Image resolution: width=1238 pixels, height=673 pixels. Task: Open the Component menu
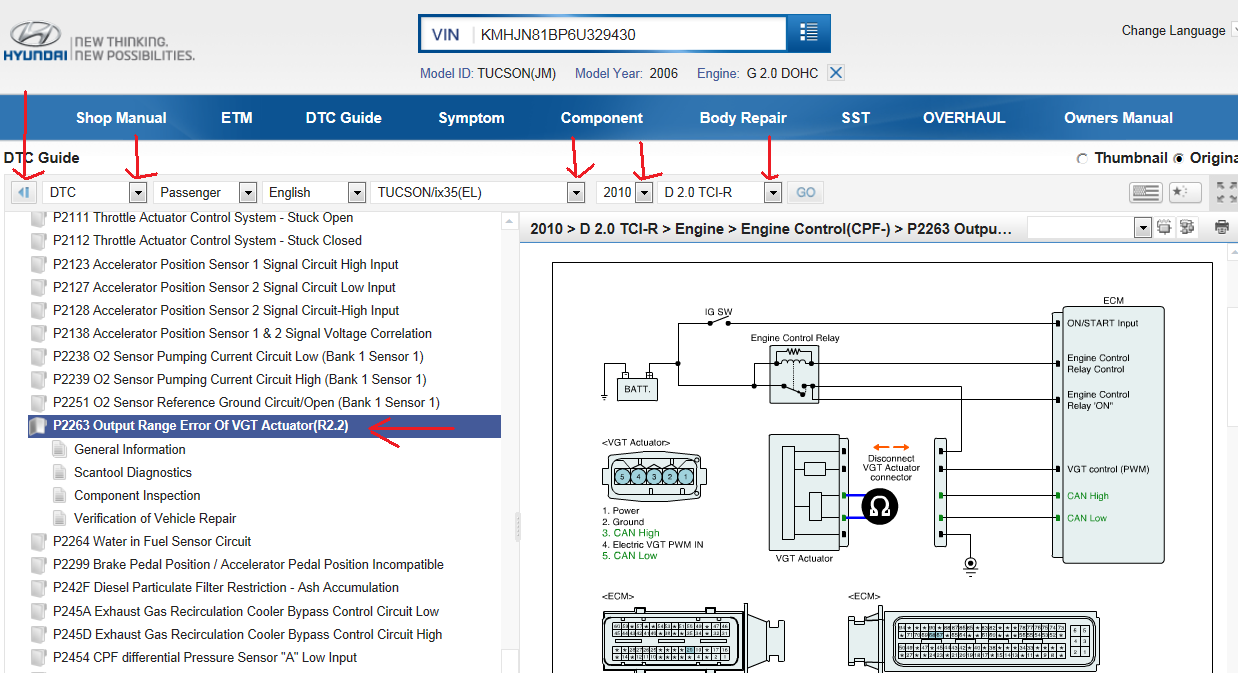602,118
